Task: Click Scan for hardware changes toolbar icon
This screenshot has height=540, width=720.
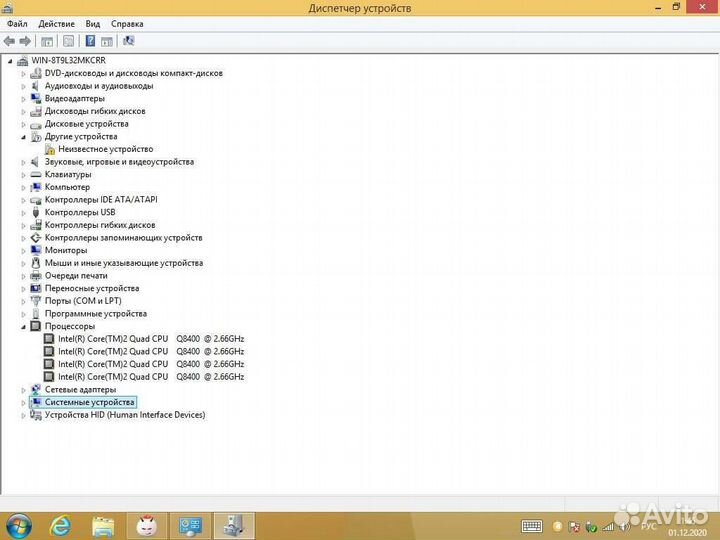Action: click(x=128, y=41)
